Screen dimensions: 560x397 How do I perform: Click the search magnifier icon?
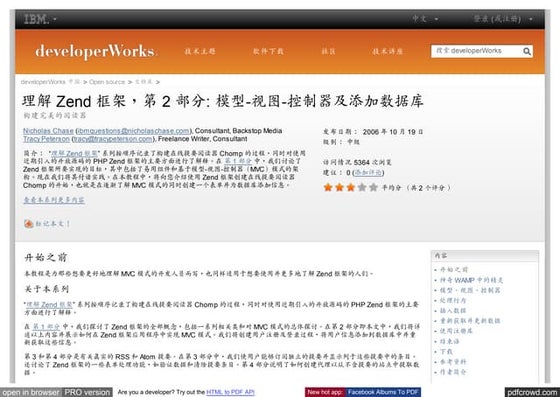pos(527,51)
